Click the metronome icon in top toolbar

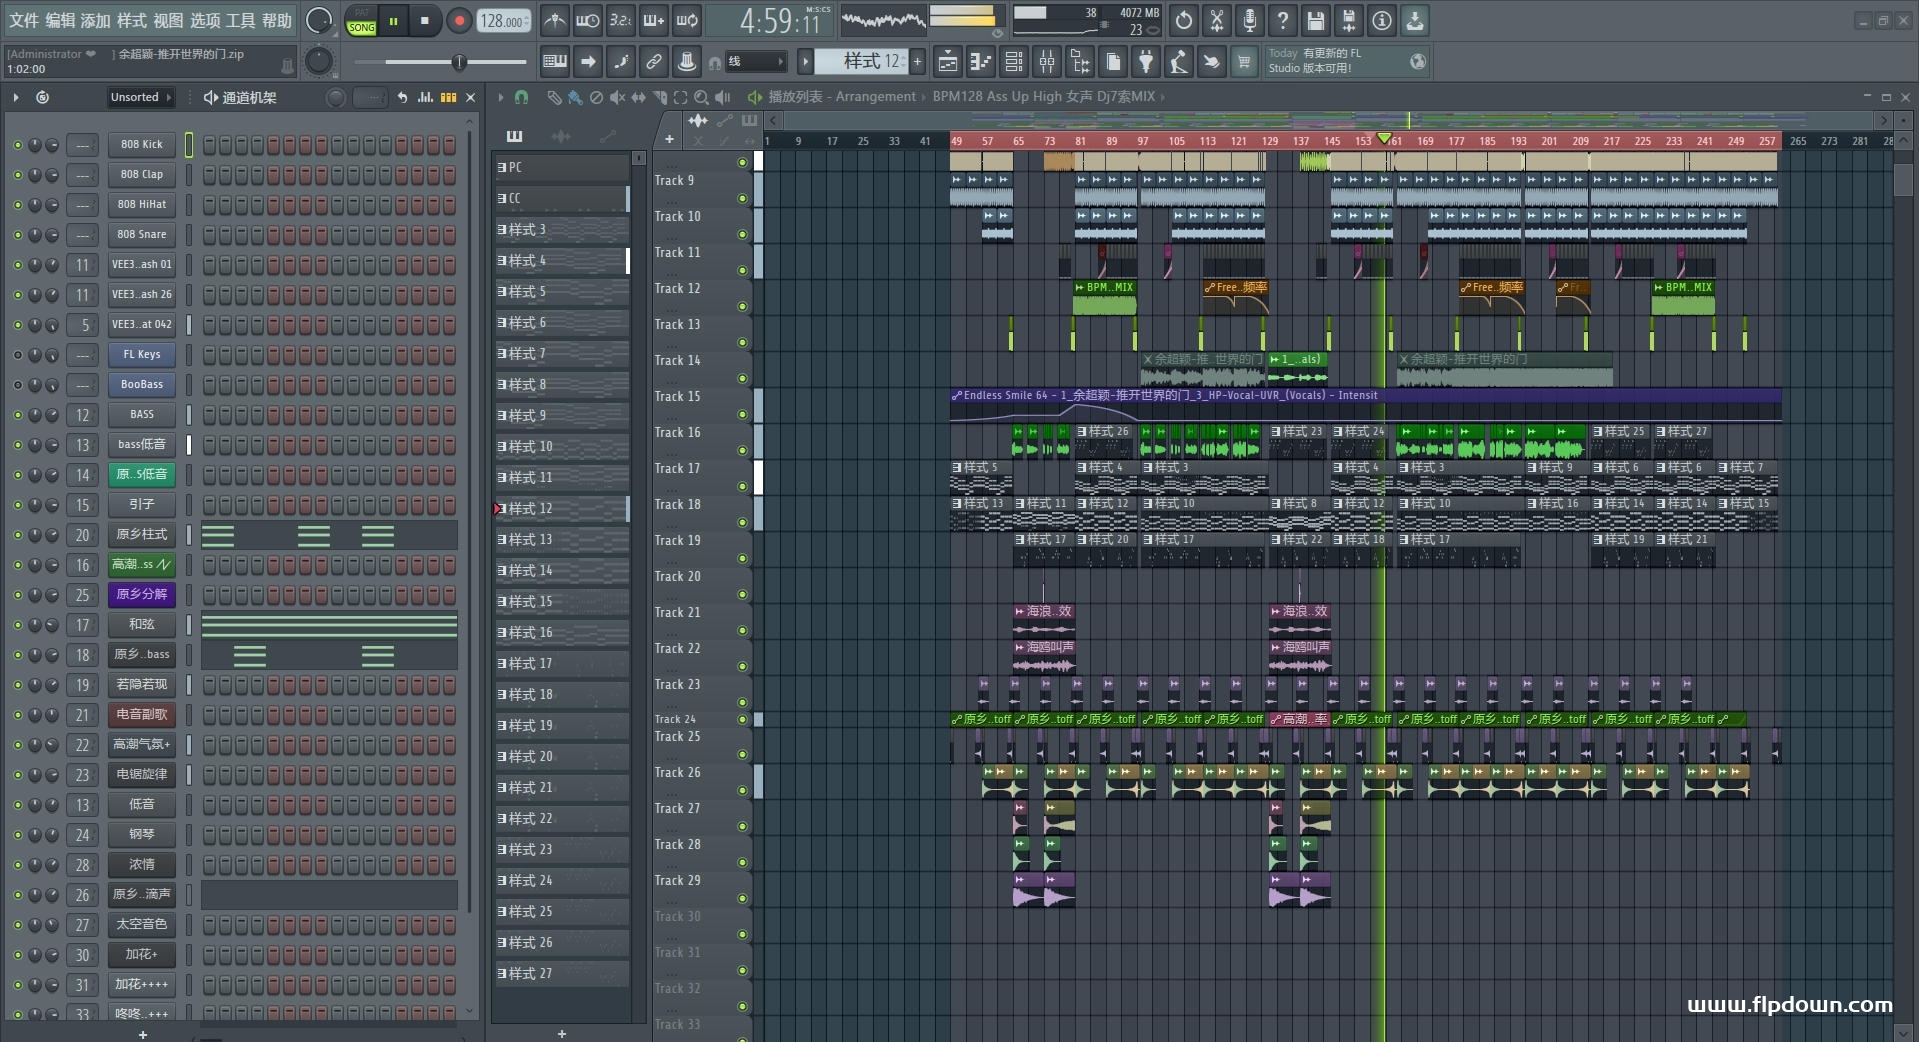555,20
